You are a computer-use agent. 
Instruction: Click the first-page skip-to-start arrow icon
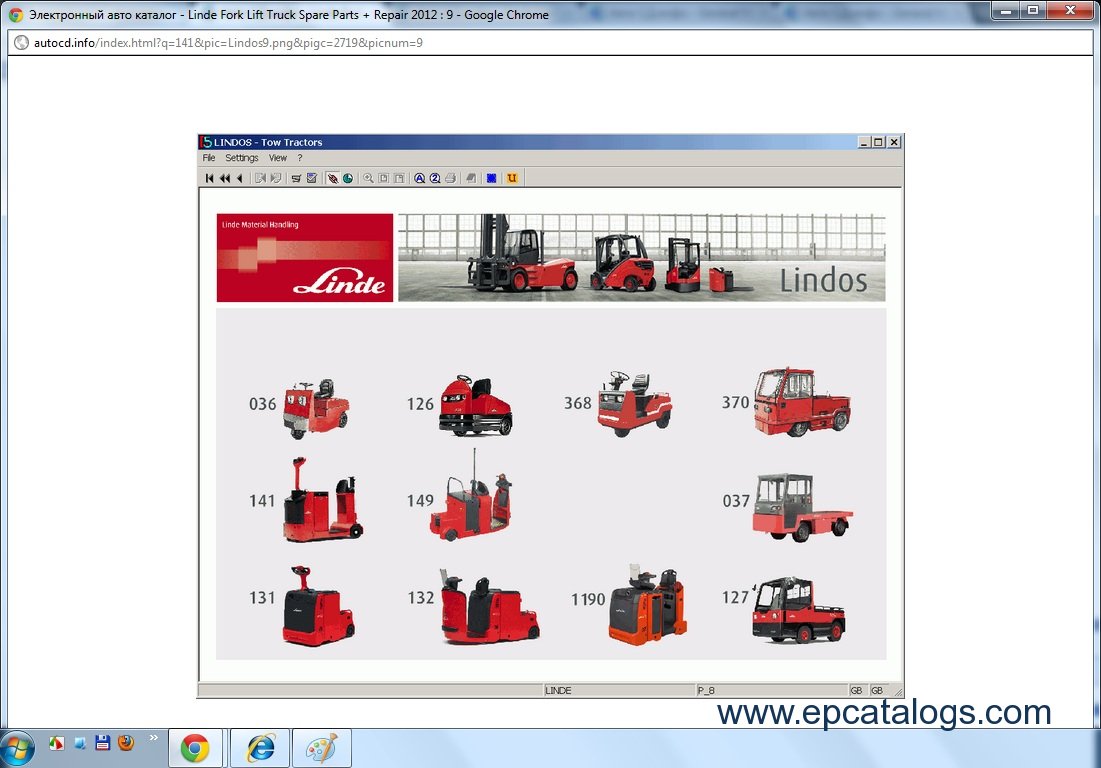(210, 178)
